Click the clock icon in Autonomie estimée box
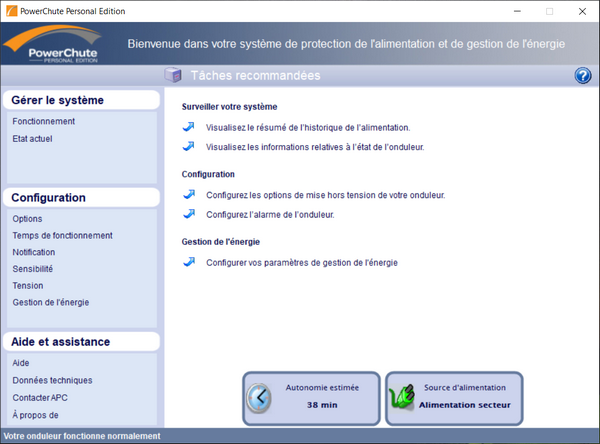This screenshot has width=600, height=444. click(x=259, y=398)
